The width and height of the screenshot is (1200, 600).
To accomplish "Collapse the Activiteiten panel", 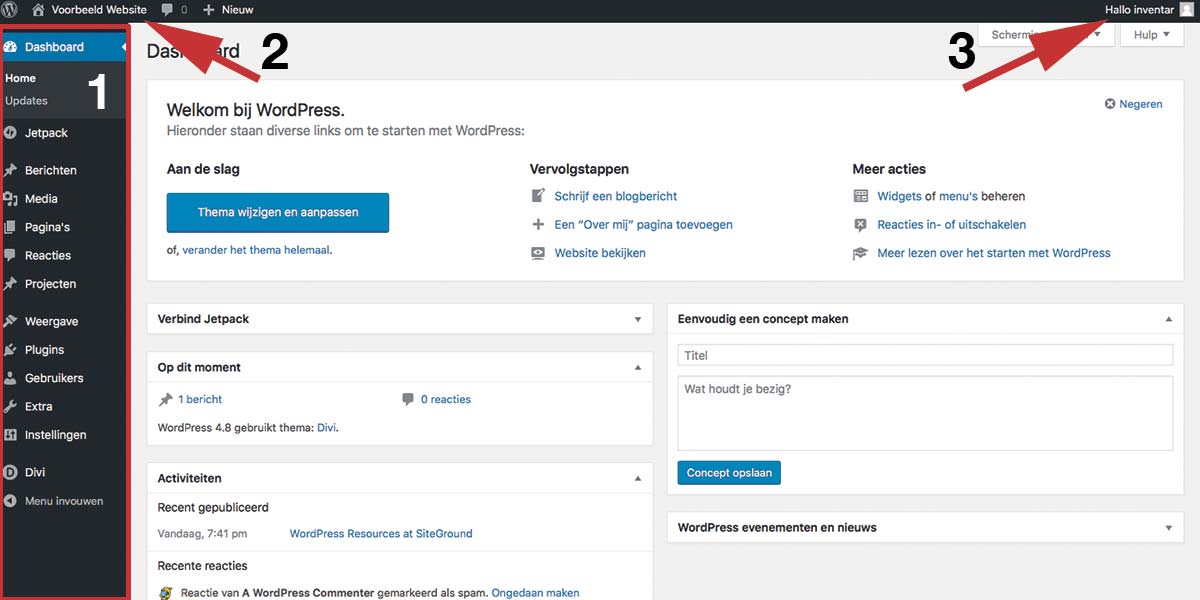I will pos(638,479).
